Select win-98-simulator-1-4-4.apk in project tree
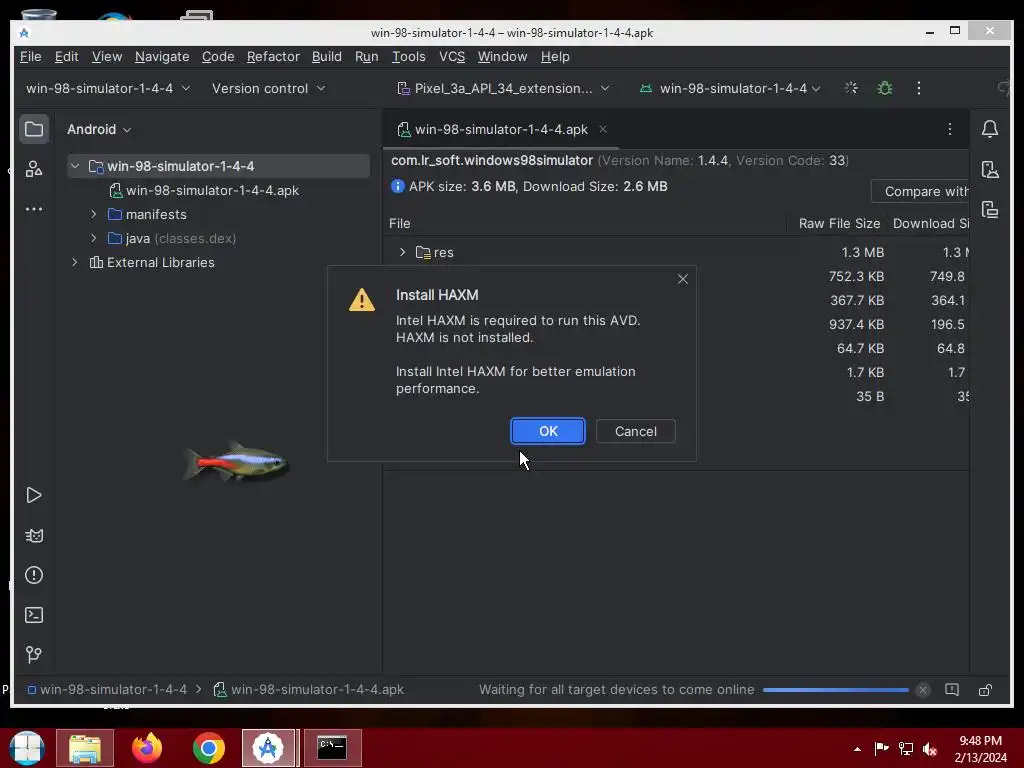This screenshot has height=768, width=1024. (212, 190)
